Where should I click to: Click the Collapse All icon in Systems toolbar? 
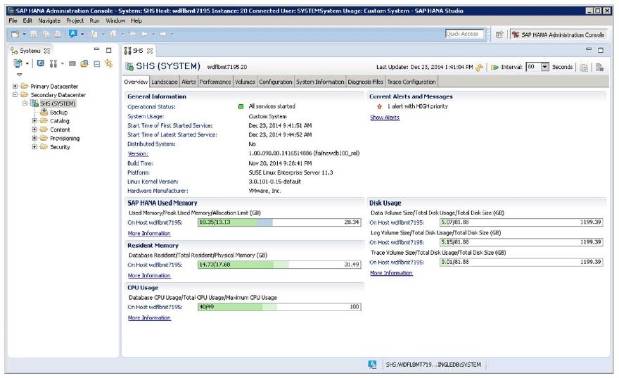click(x=97, y=64)
